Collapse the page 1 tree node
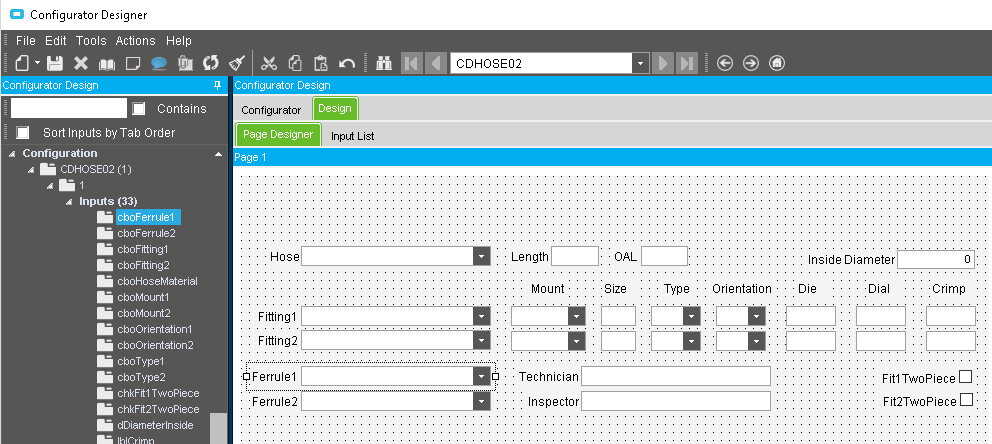This screenshot has height=444, width=992. coord(50,185)
